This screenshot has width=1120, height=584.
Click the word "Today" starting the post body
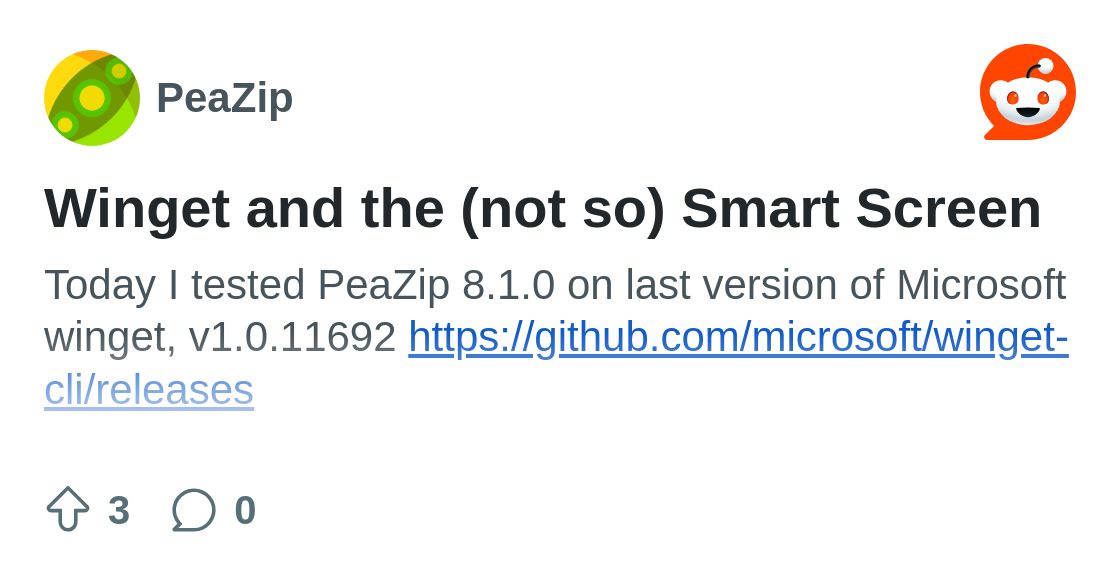[99, 285]
